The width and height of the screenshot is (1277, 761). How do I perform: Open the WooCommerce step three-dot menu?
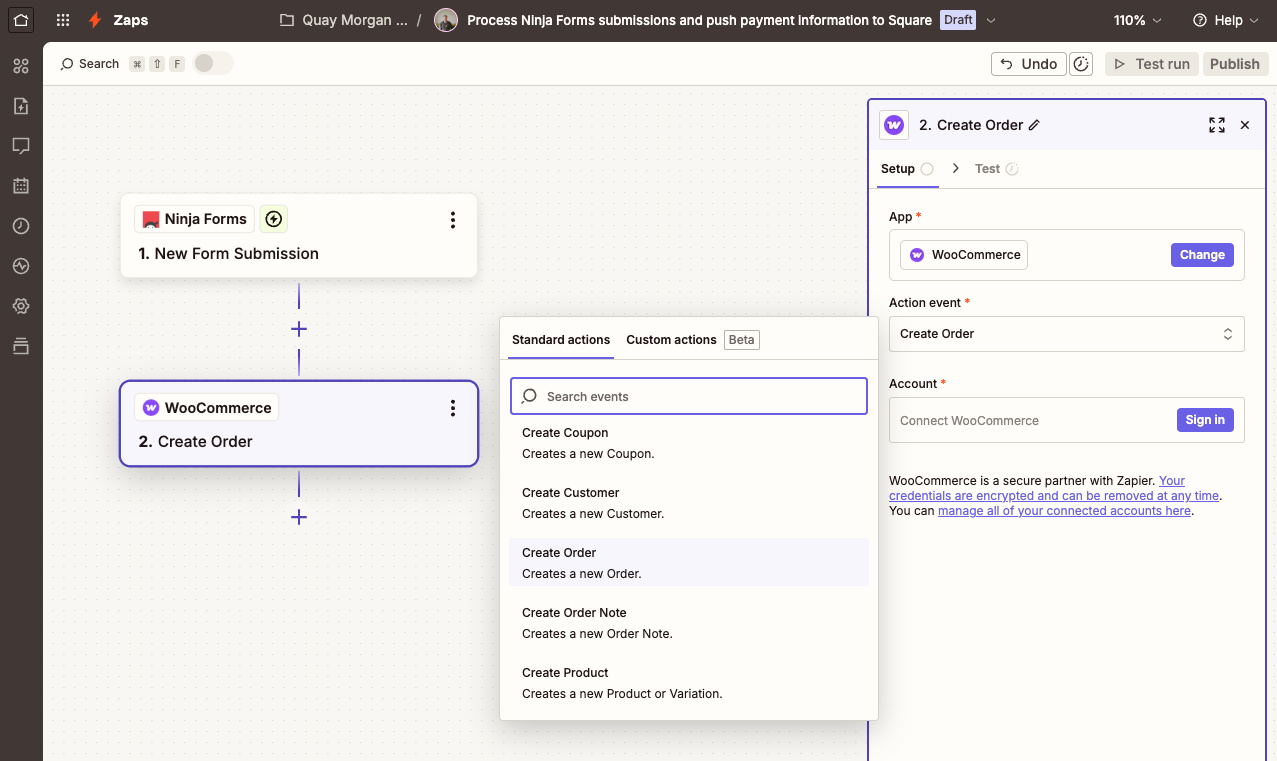(x=453, y=408)
